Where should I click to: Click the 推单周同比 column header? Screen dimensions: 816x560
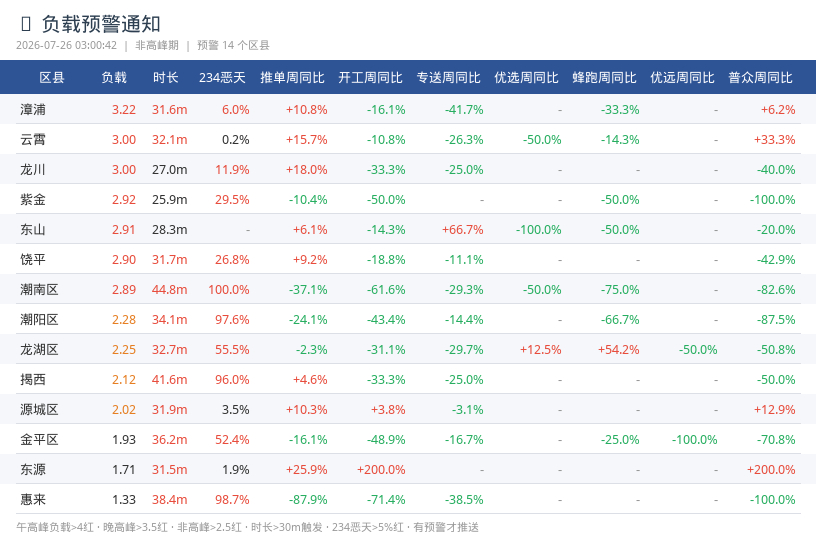tap(292, 78)
